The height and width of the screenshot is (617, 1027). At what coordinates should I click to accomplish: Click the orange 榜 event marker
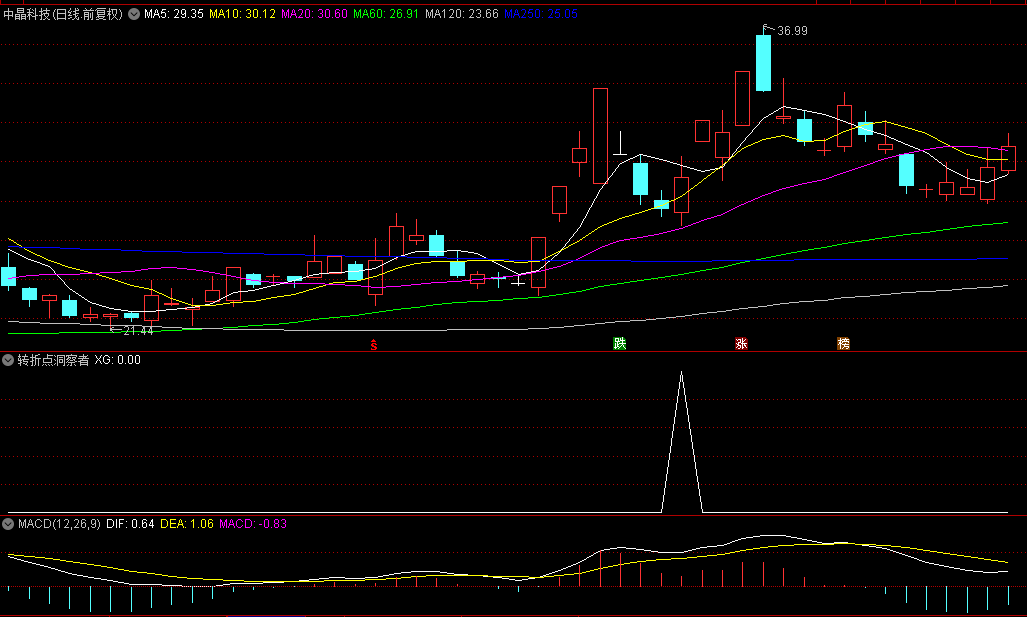pyautogui.click(x=843, y=344)
